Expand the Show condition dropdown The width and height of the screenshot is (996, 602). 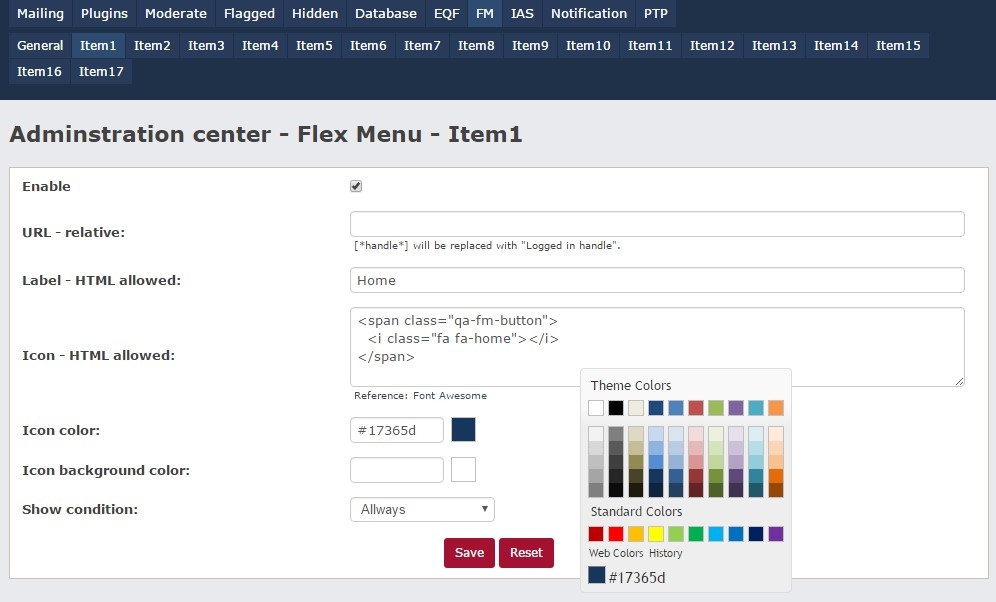pyautogui.click(x=422, y=510)
